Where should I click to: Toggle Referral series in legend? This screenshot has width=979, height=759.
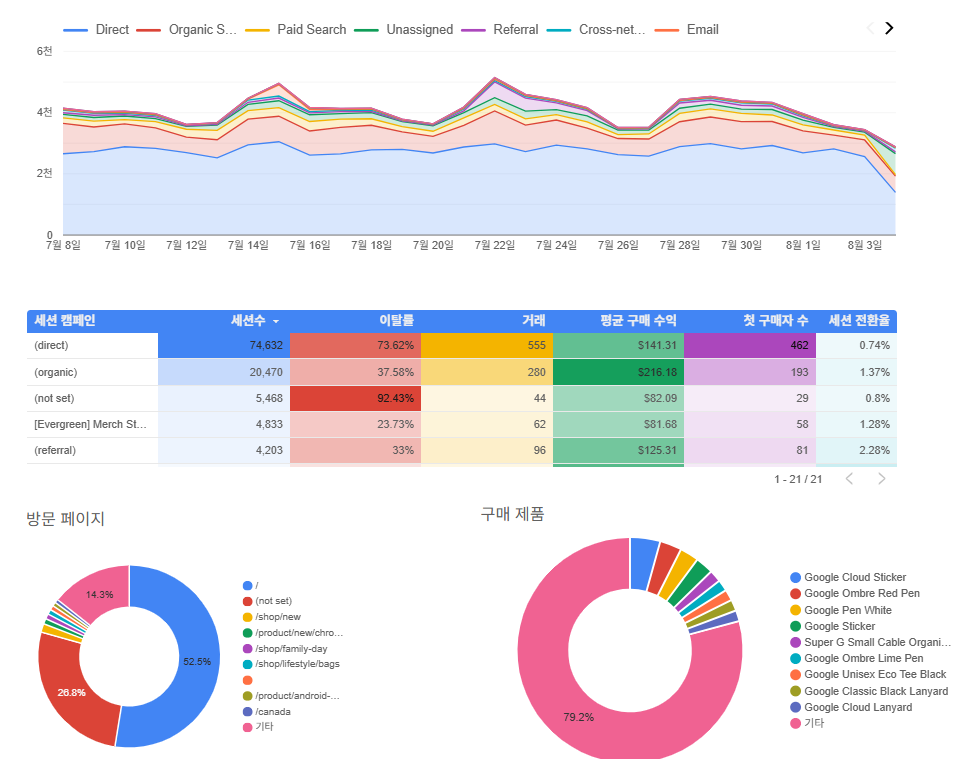click(x=499, y=29)
